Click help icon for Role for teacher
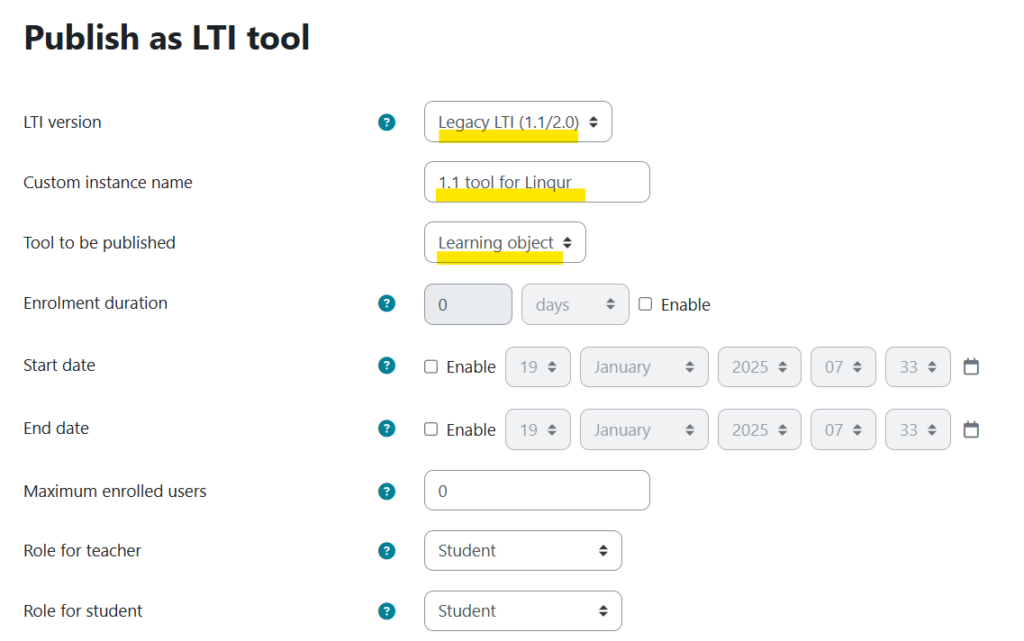Viewport: 1024px width, 641px height. click(x=387, y=551)
